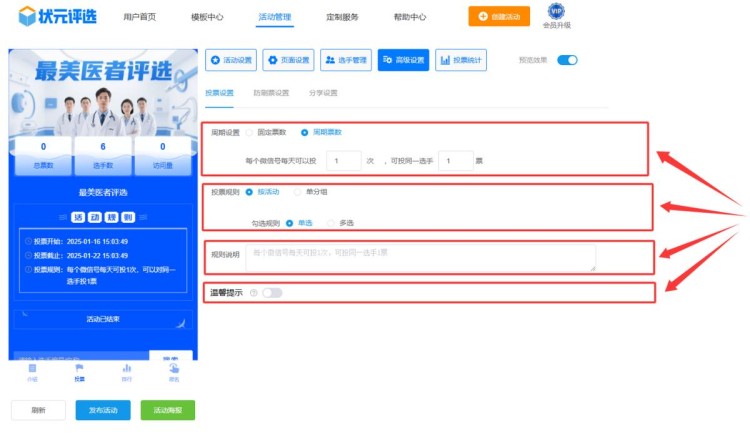Image resolution: width=750 pixels, height=434 pixels.
Task: Enable the 温馨提示 toggle
Action: coord(271,292)
